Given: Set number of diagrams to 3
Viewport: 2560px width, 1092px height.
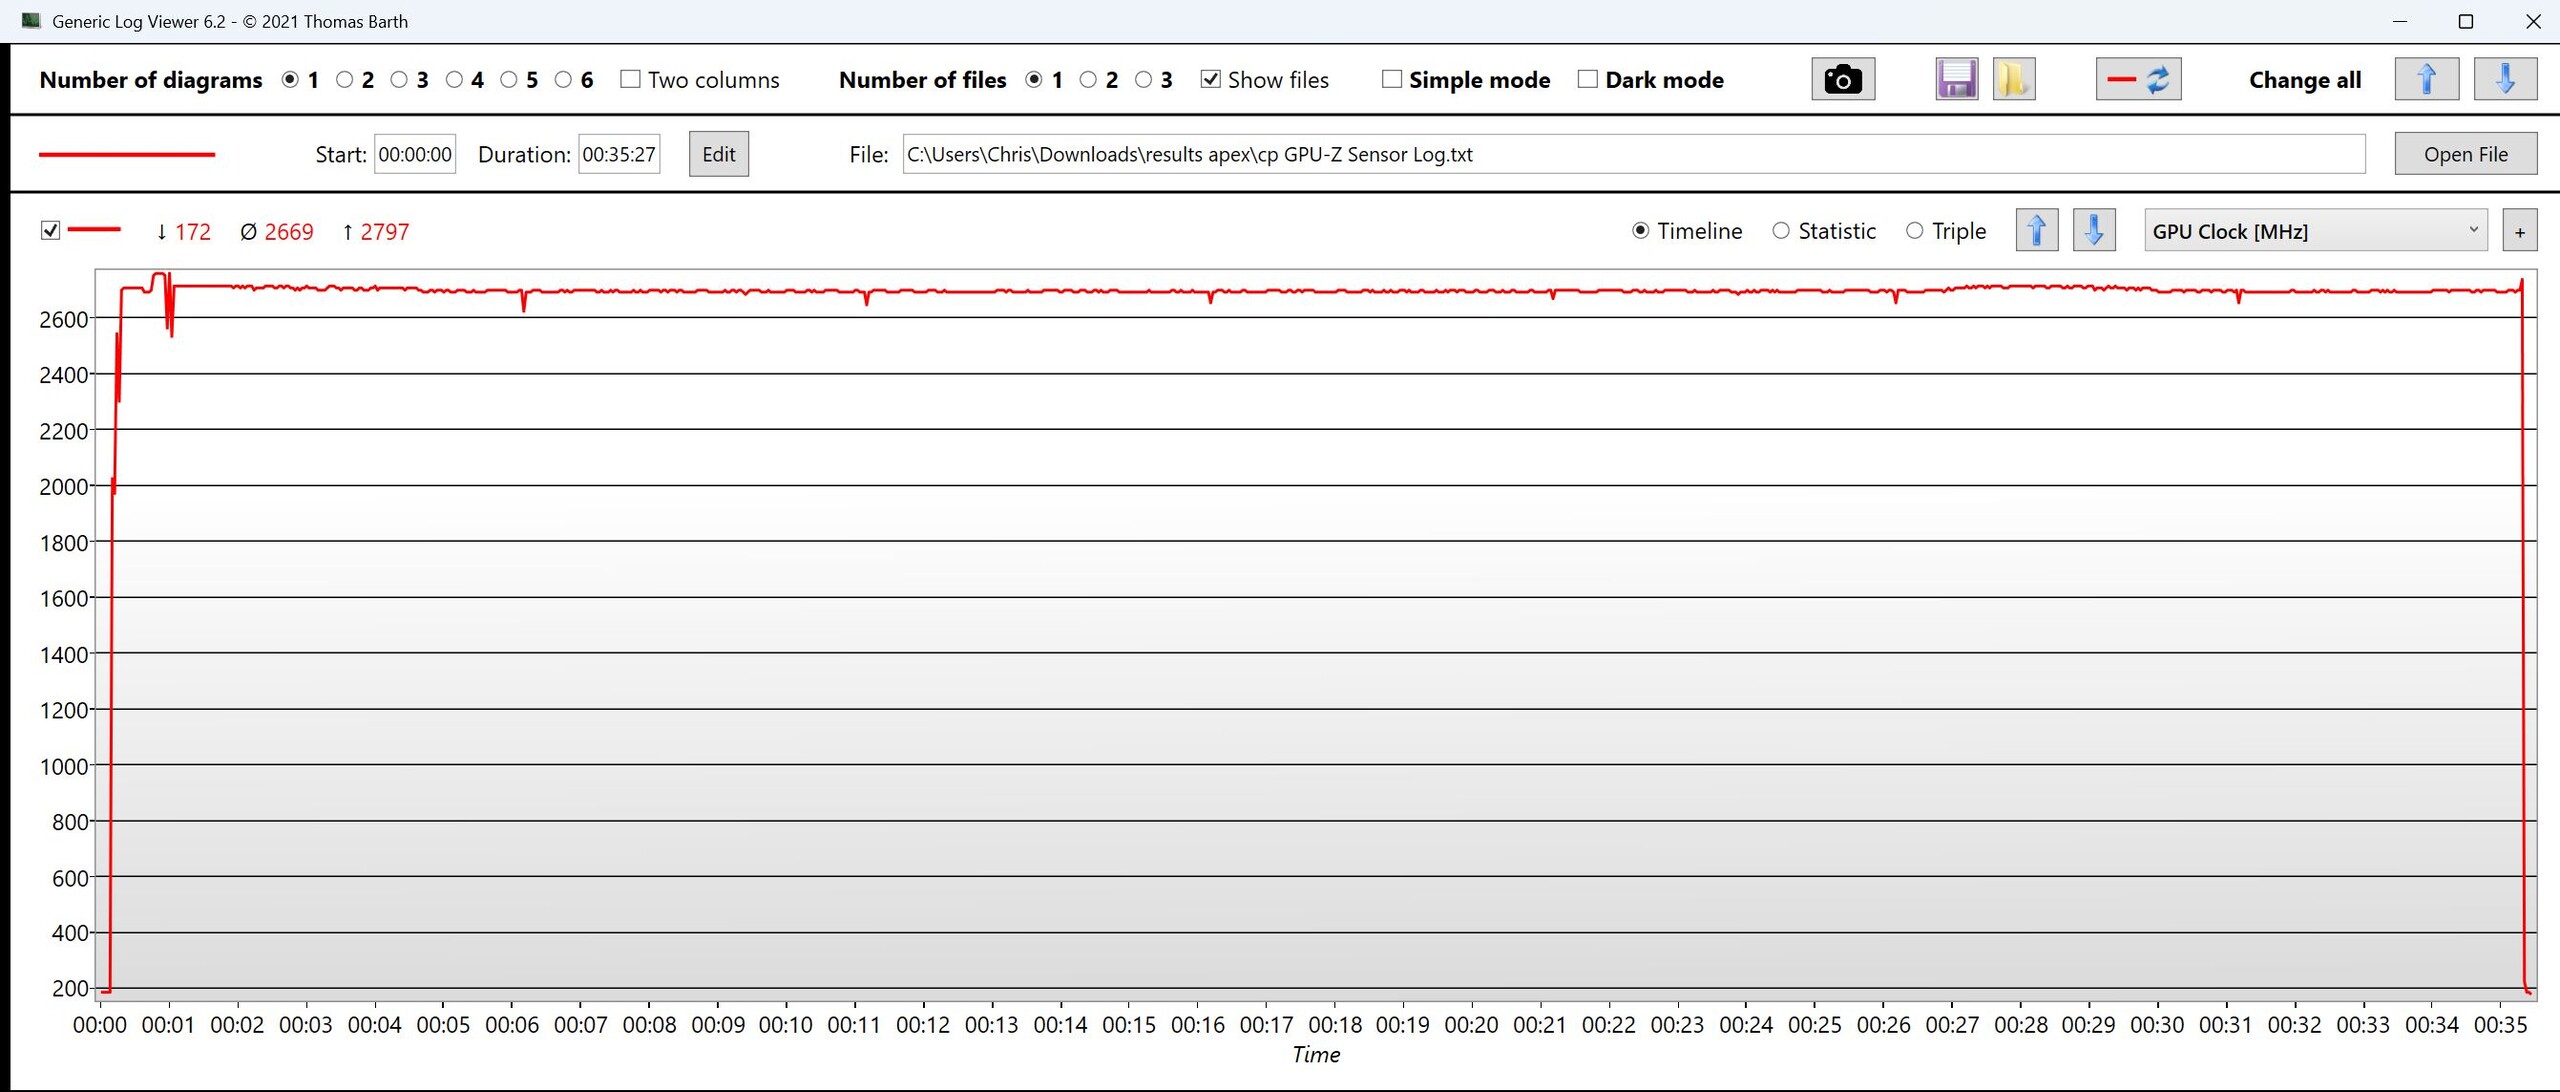Looking at the screenshot, I should tap(399, 79).
